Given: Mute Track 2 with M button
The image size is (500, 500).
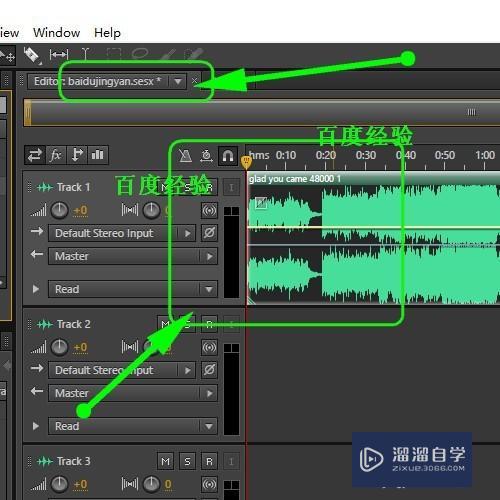Looking at the screenshot, I should point(165,324).
